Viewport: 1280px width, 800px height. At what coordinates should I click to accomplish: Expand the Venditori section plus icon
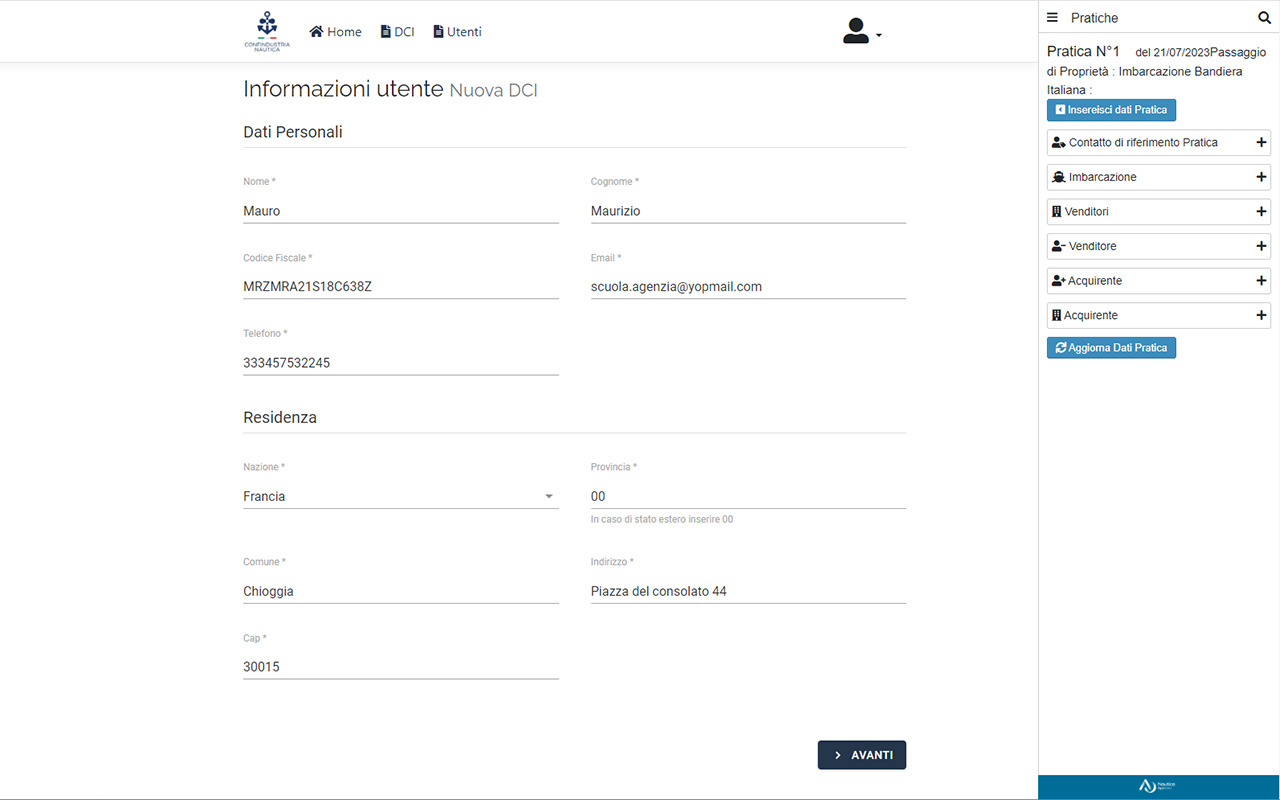point(1261,212)
